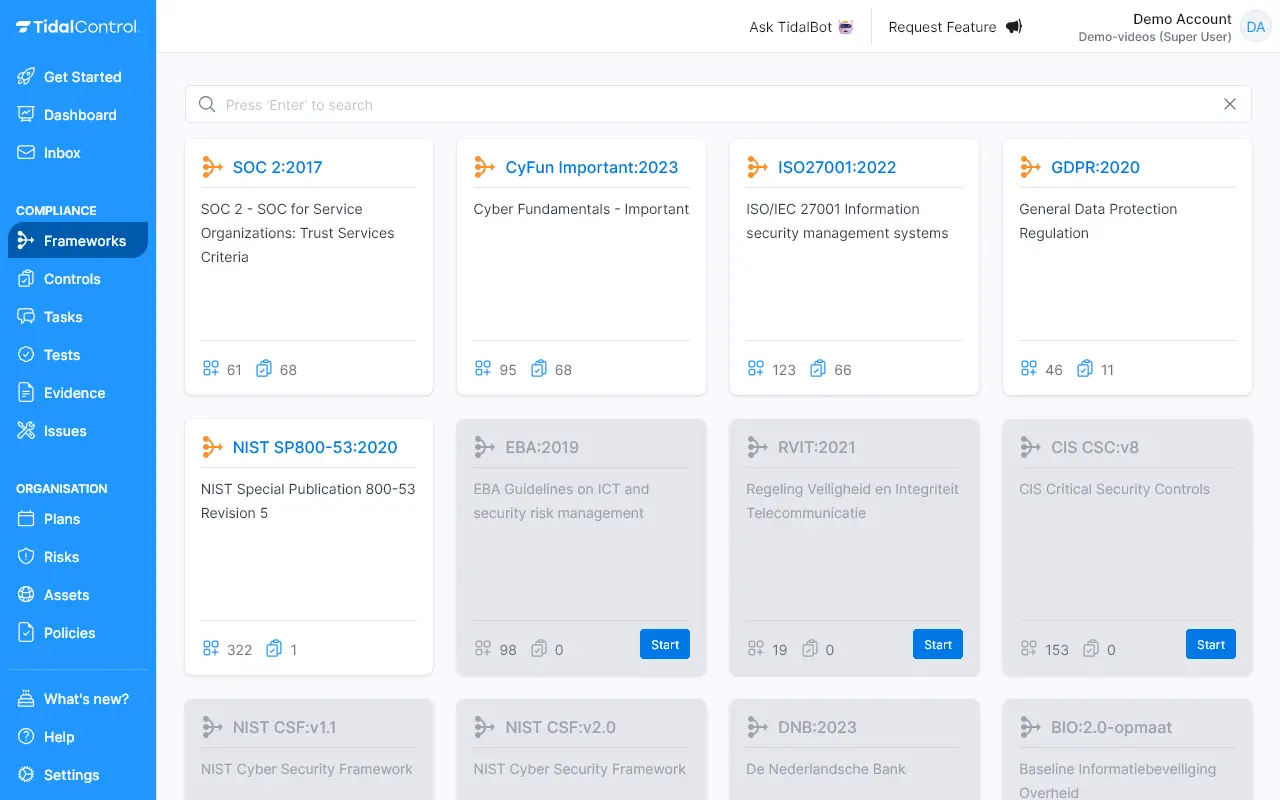Open Get Started rocket icon
The height and width of the screenshot is (800, 1280).
26,77
